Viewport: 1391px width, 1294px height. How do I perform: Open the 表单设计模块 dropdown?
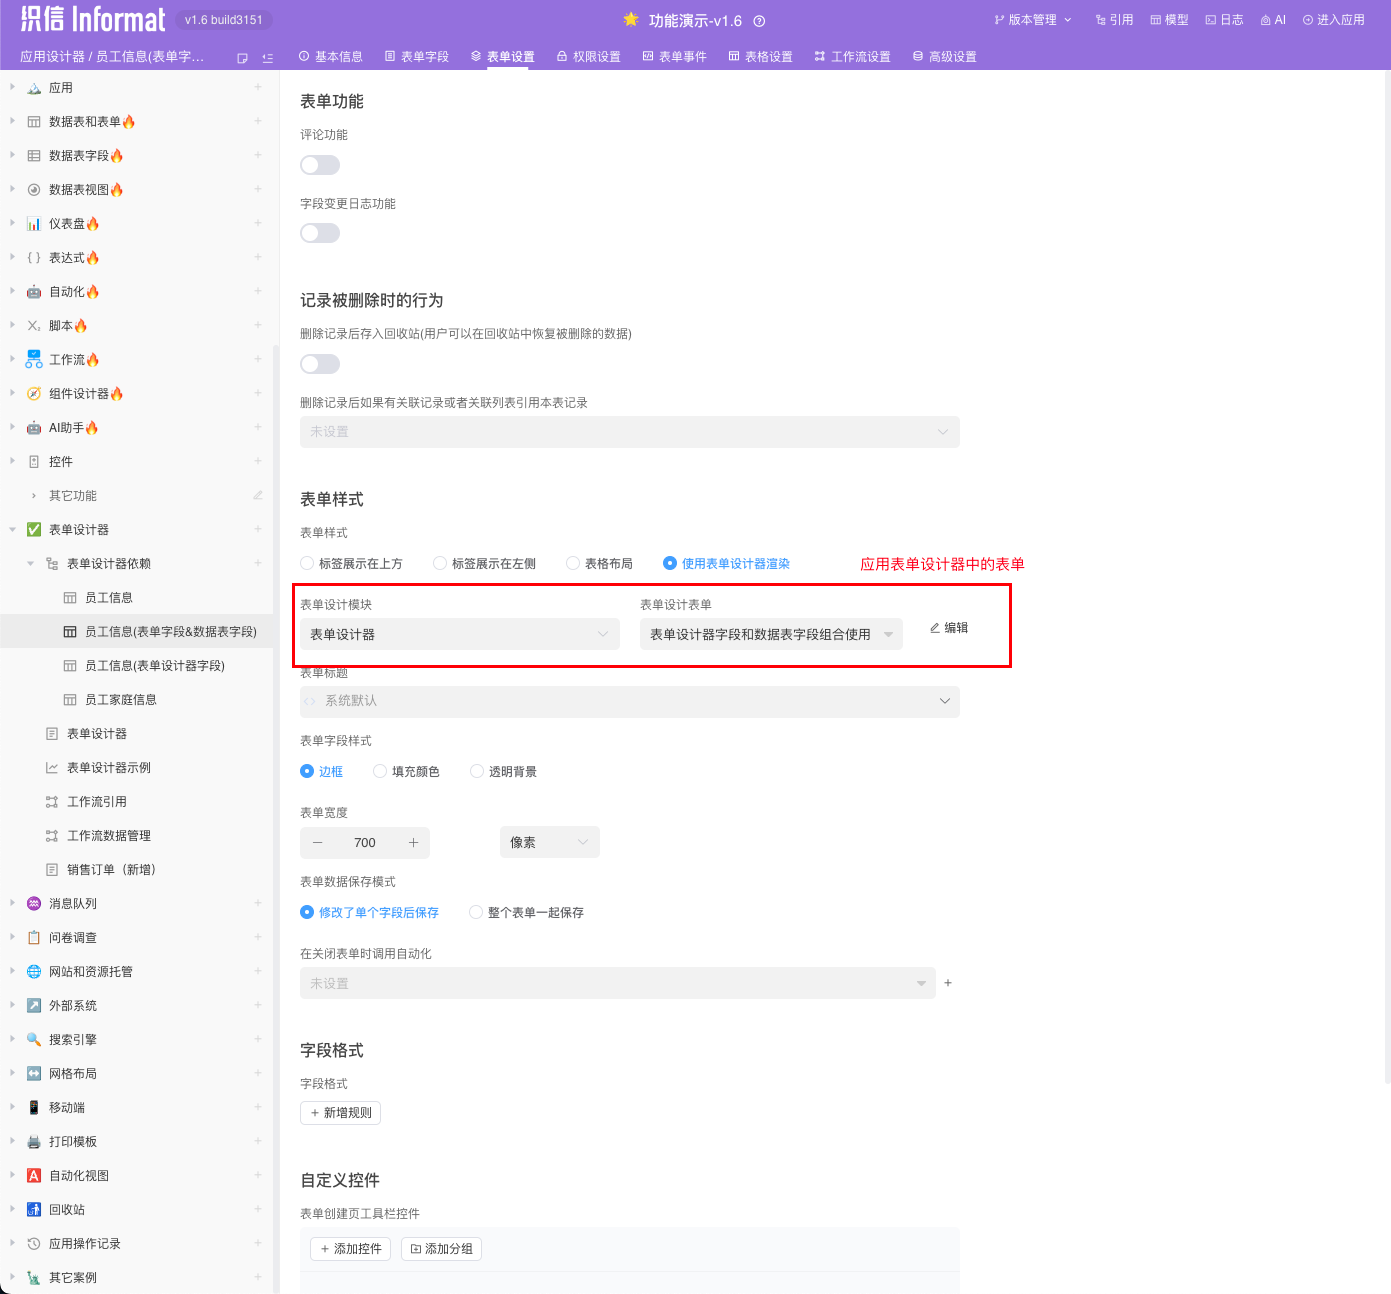459,634
